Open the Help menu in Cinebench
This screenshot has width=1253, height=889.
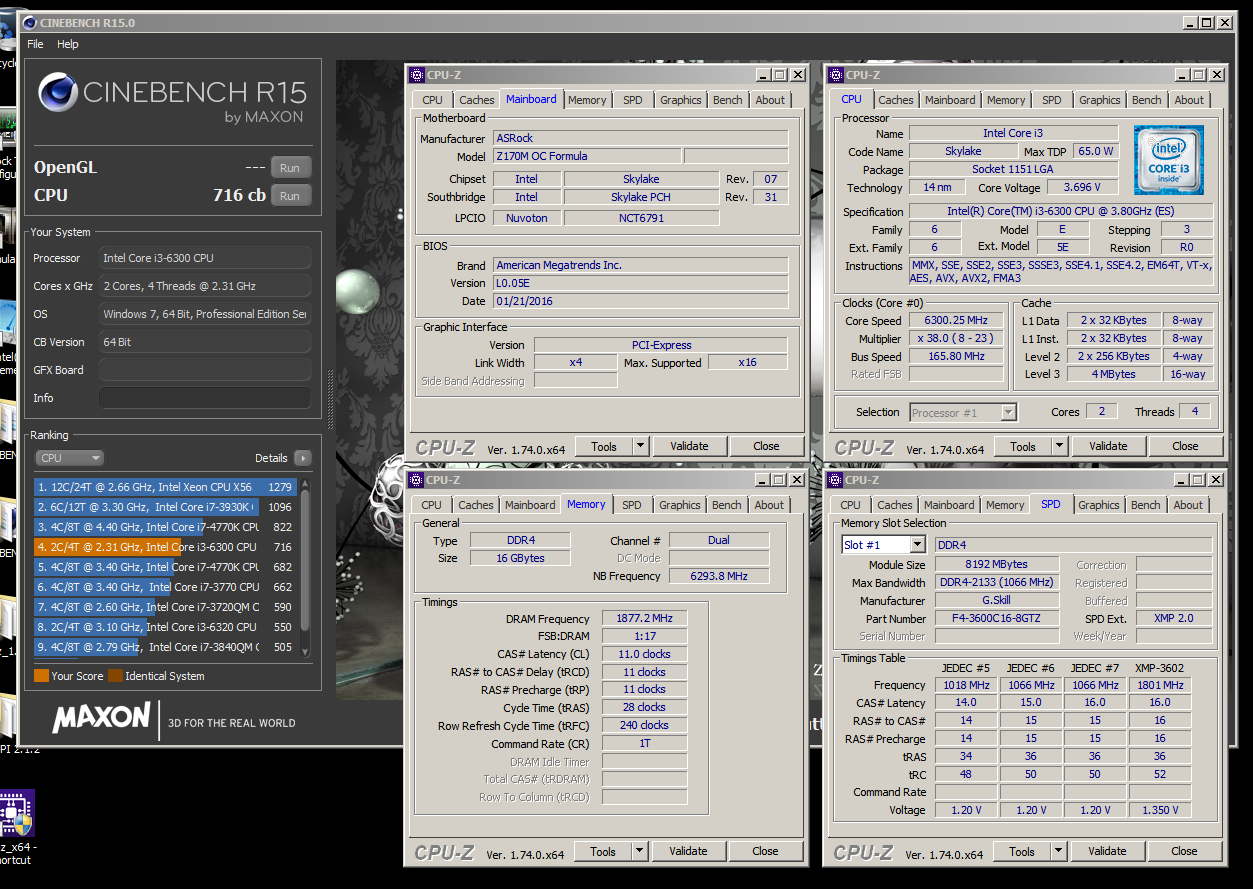[68, 44]
